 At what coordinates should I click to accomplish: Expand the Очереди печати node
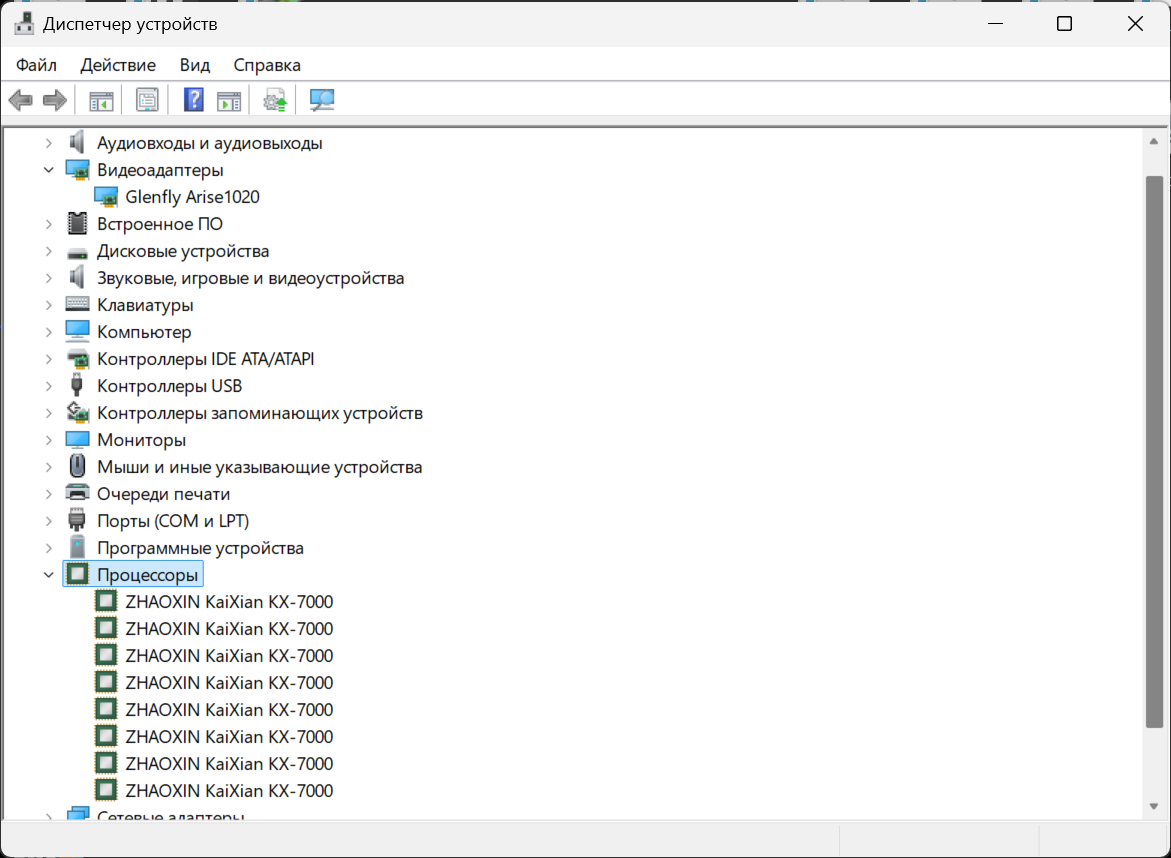coord(49,494)
